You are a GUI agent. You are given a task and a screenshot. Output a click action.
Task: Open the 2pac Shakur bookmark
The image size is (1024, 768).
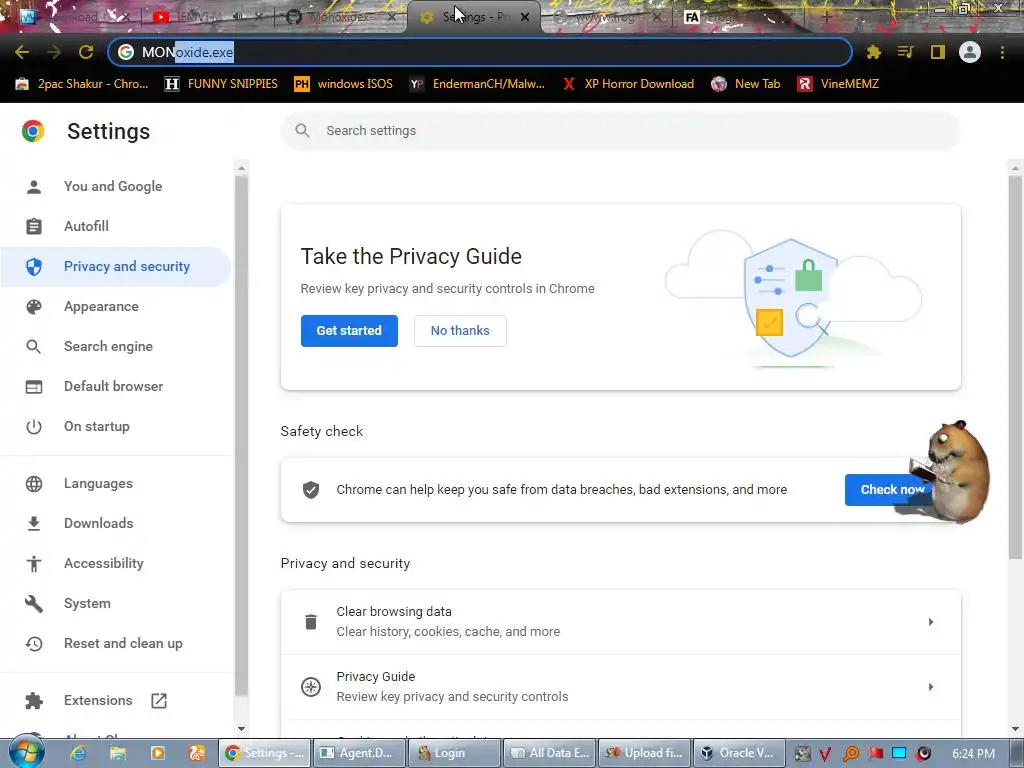click(82, 84)
